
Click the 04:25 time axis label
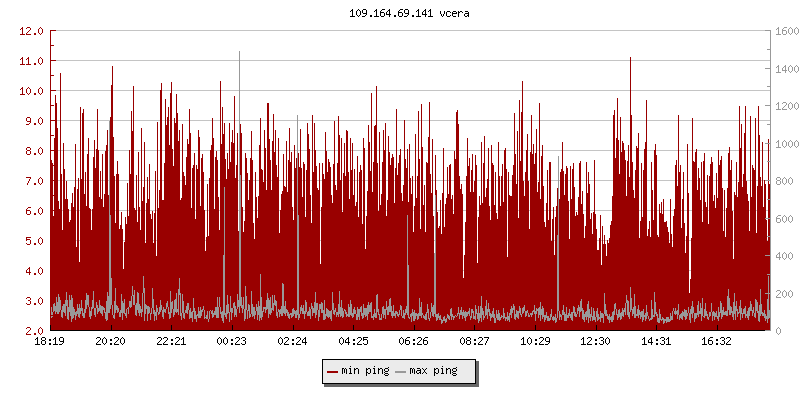(x=353, y=342)
